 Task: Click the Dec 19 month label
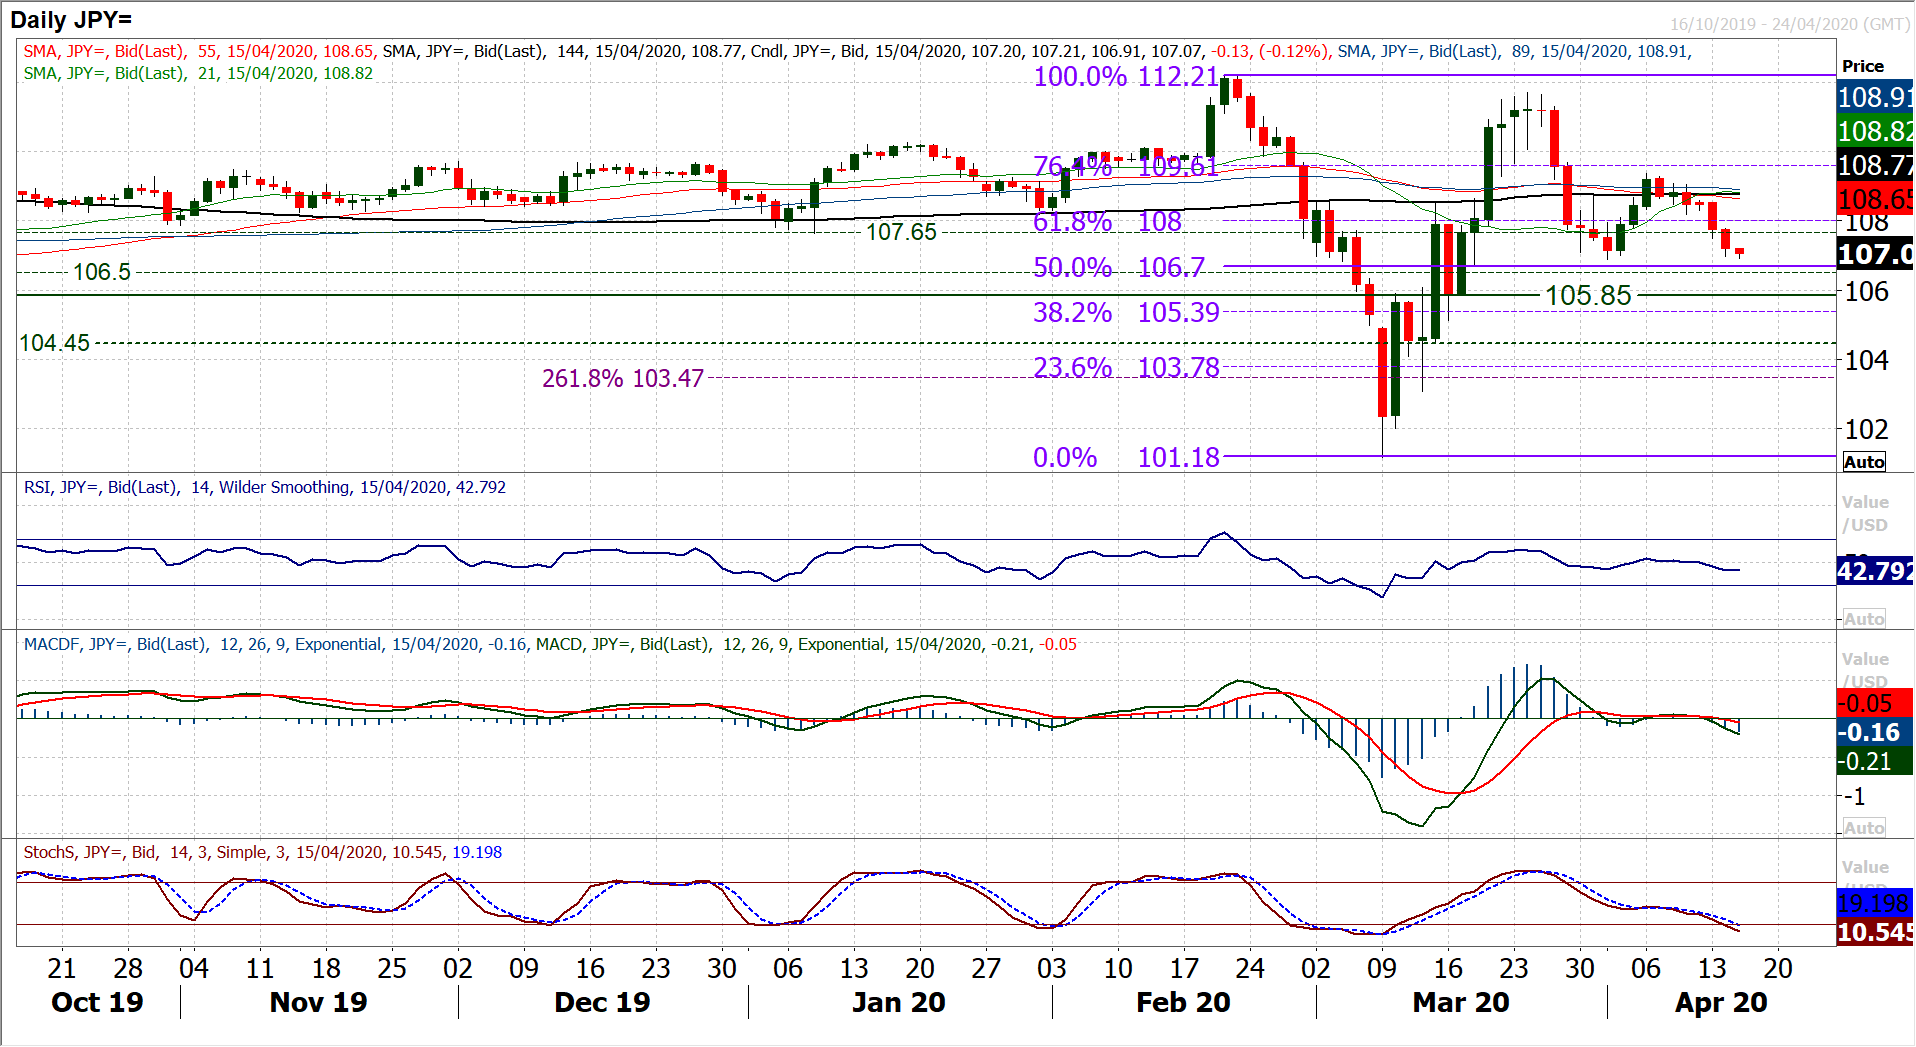point(602,1002)
